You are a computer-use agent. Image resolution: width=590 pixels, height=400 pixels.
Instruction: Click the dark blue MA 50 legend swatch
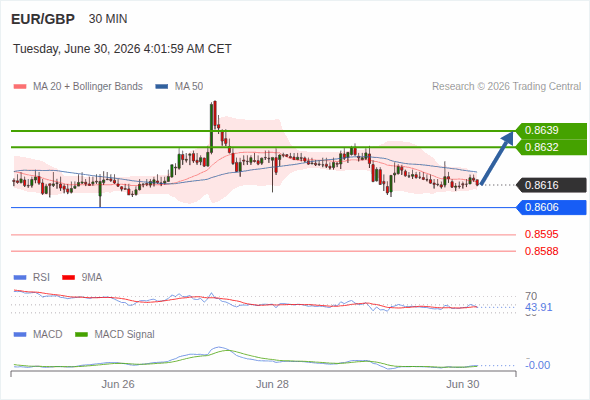(x=162, y=87)
